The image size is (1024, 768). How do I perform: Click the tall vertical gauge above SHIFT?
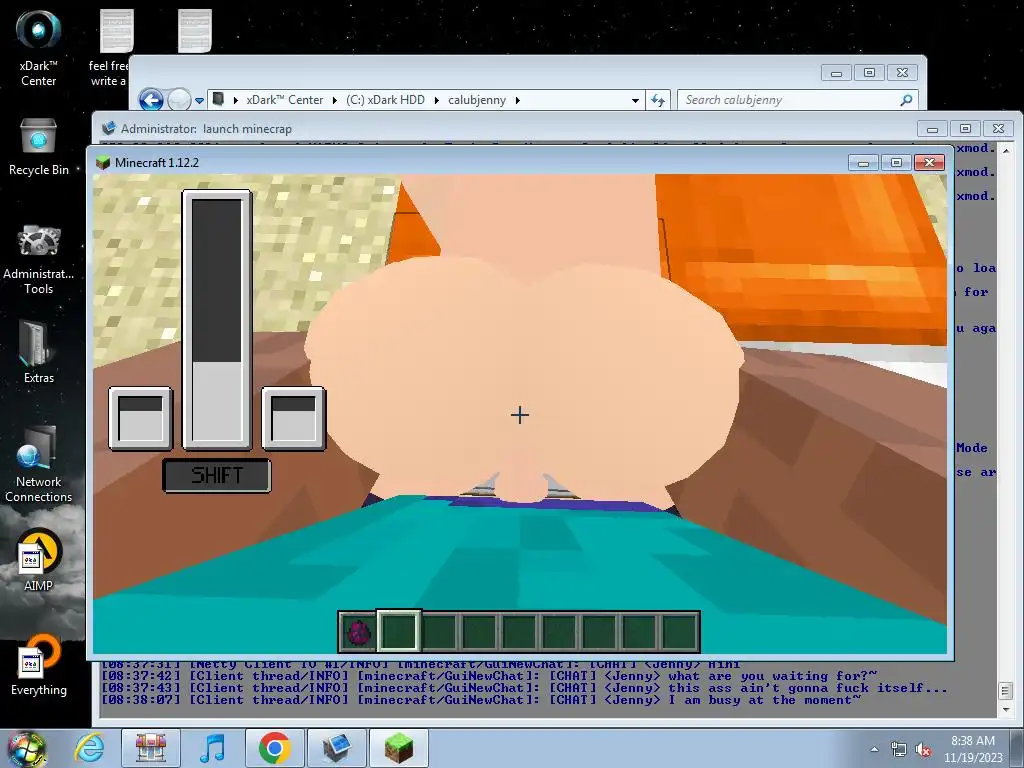pos(217,320)
